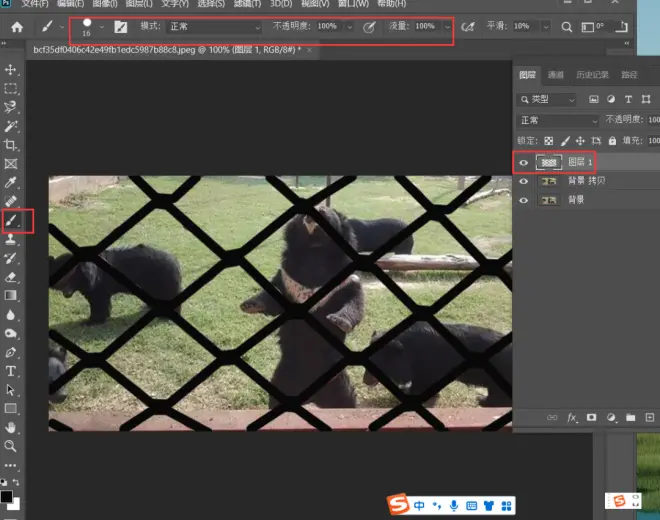Select the Healing Brush tool
Viewport: 660px width, 520px height.
[11, 201]
